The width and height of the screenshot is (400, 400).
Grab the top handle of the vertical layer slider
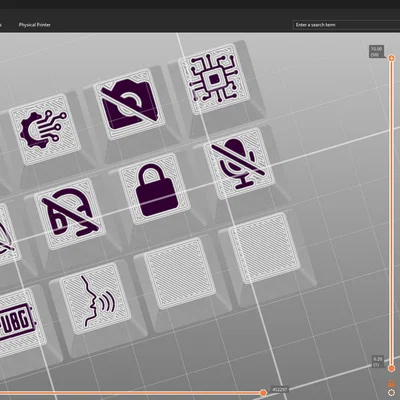pos(391,58)
